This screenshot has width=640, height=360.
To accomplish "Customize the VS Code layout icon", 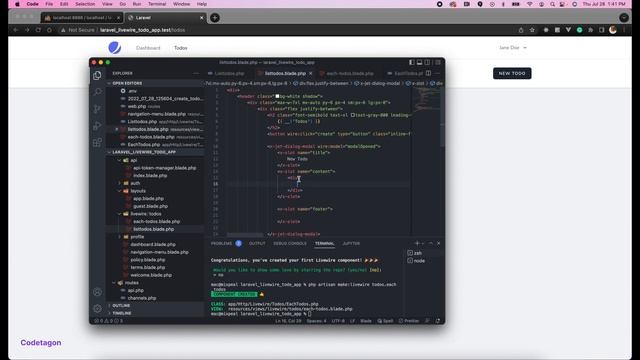I will (438, 62).
